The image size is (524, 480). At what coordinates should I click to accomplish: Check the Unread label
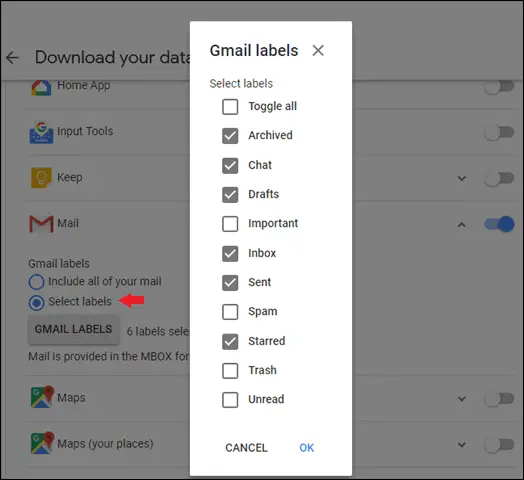click(230, 400)
